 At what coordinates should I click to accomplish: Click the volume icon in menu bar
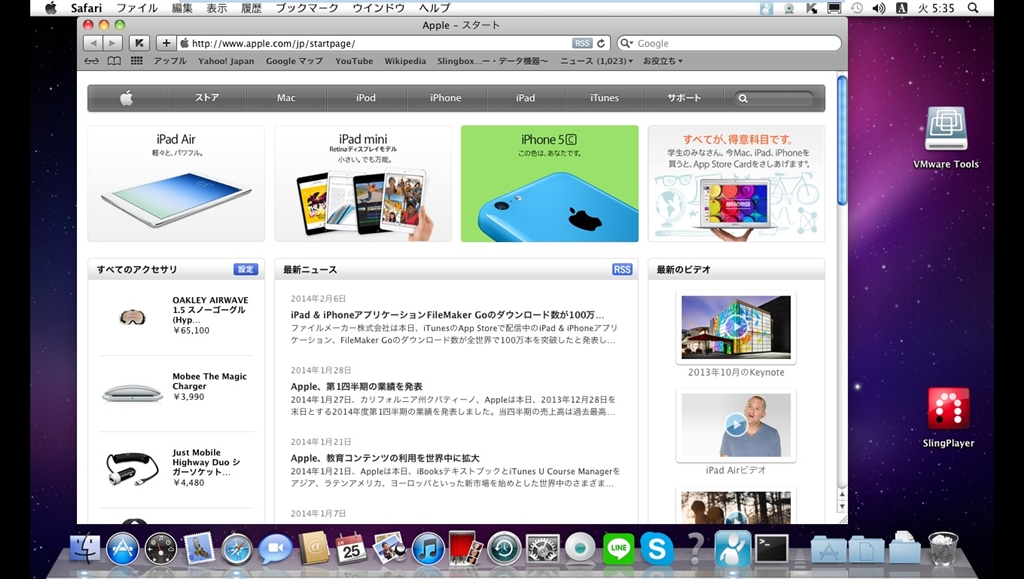click(x=878, y=8)
